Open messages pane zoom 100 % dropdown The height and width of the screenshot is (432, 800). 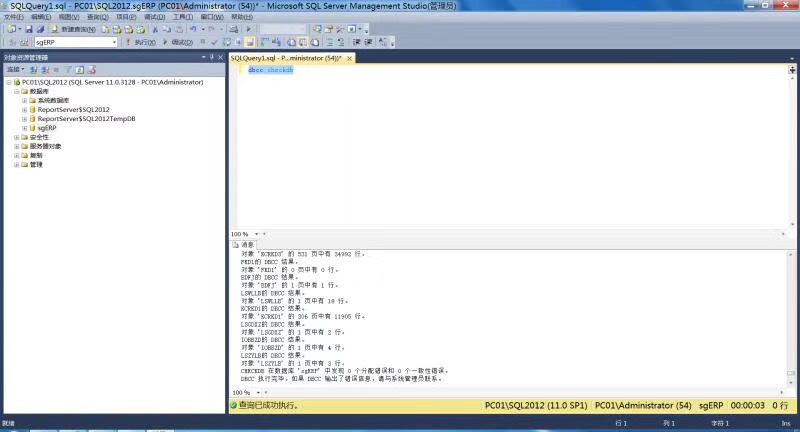[258, 393]
